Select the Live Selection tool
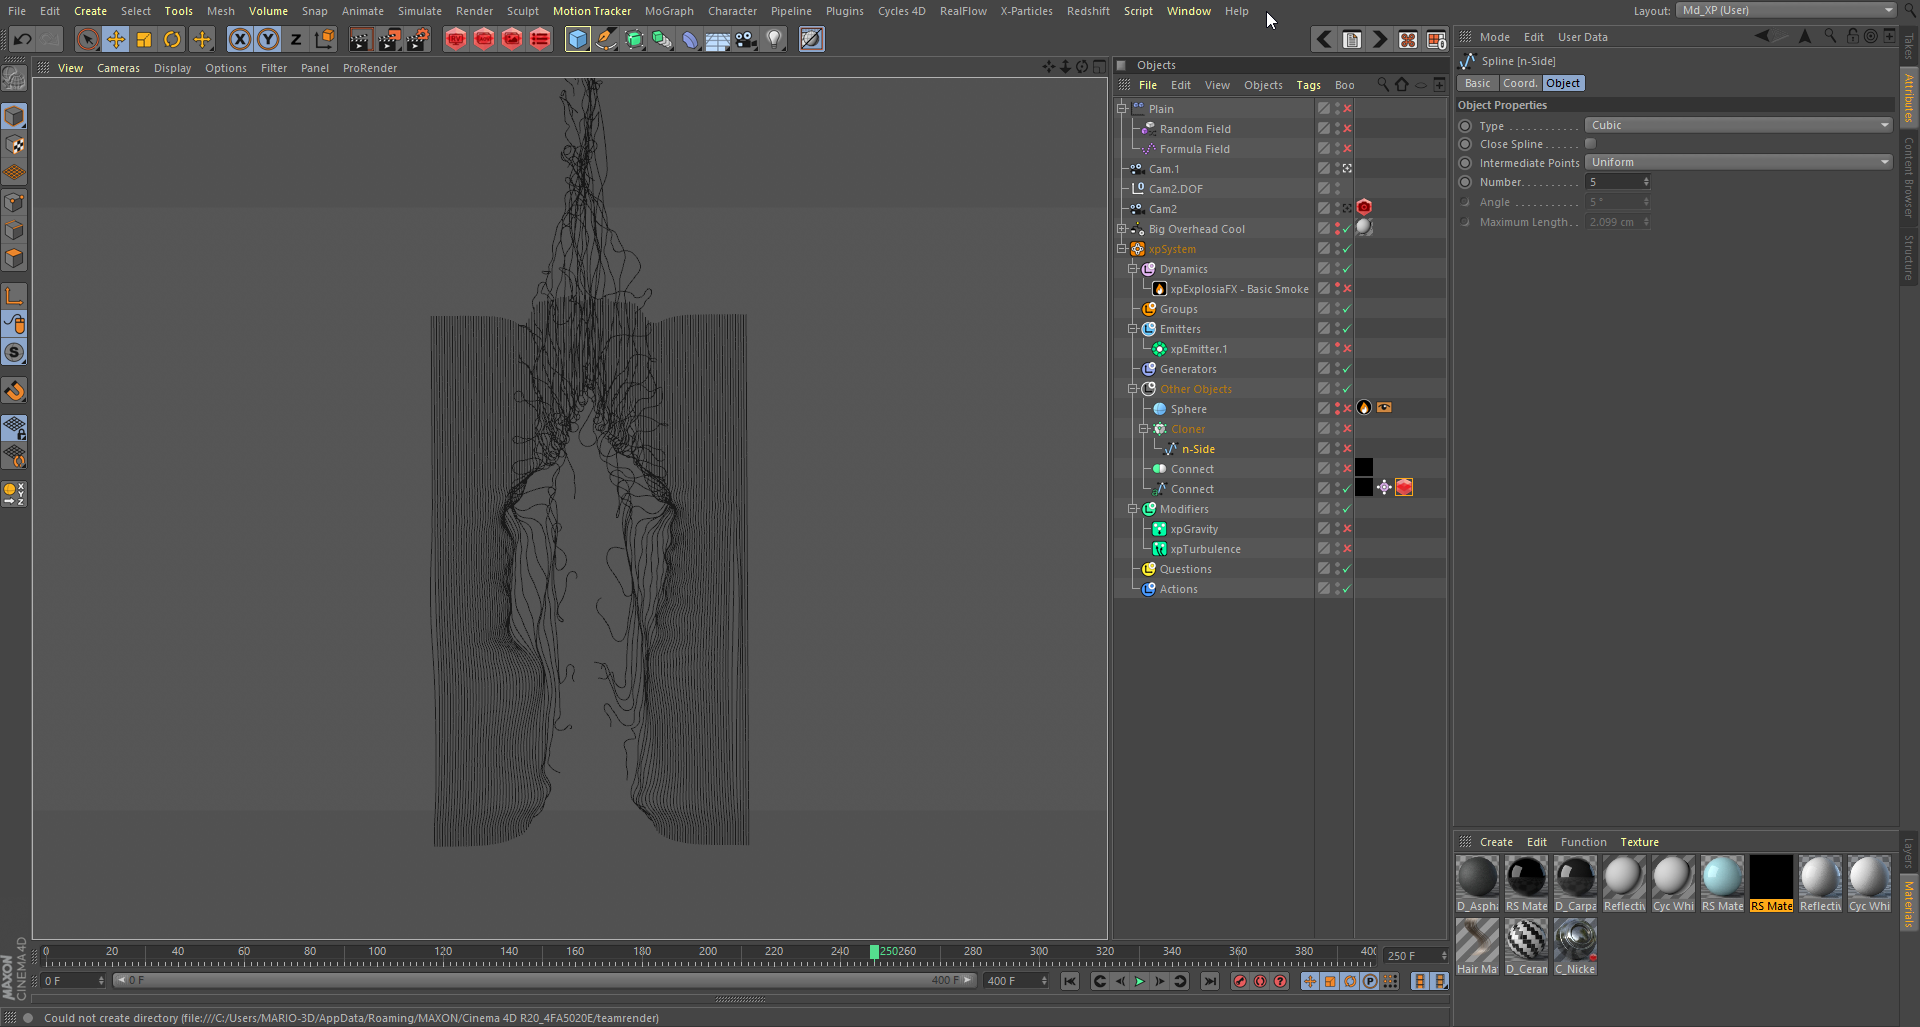Screen dimensions: 1920x1027 click(88, 39)
